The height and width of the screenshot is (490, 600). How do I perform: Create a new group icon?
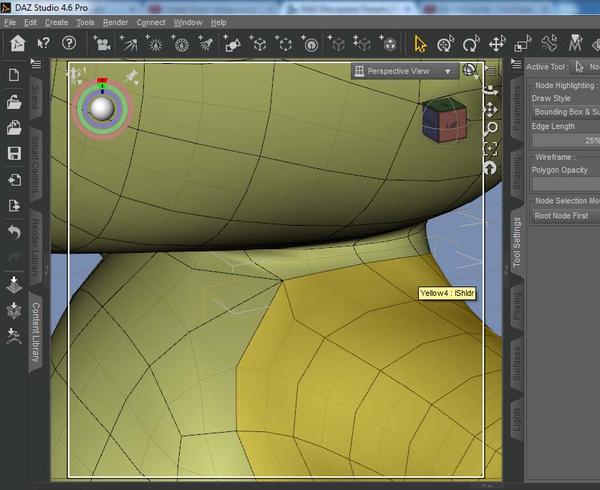284,44
